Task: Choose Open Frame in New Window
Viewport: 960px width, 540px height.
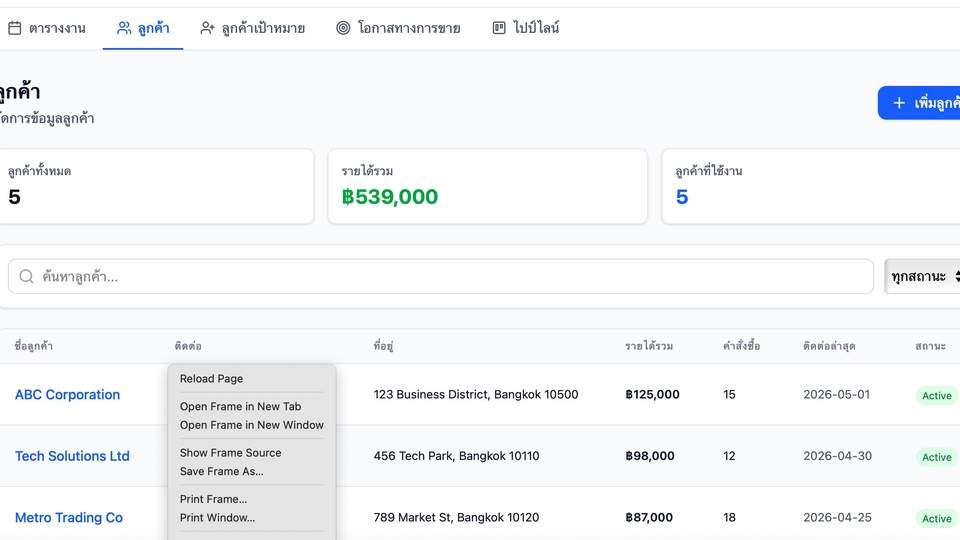Action: 252,425
